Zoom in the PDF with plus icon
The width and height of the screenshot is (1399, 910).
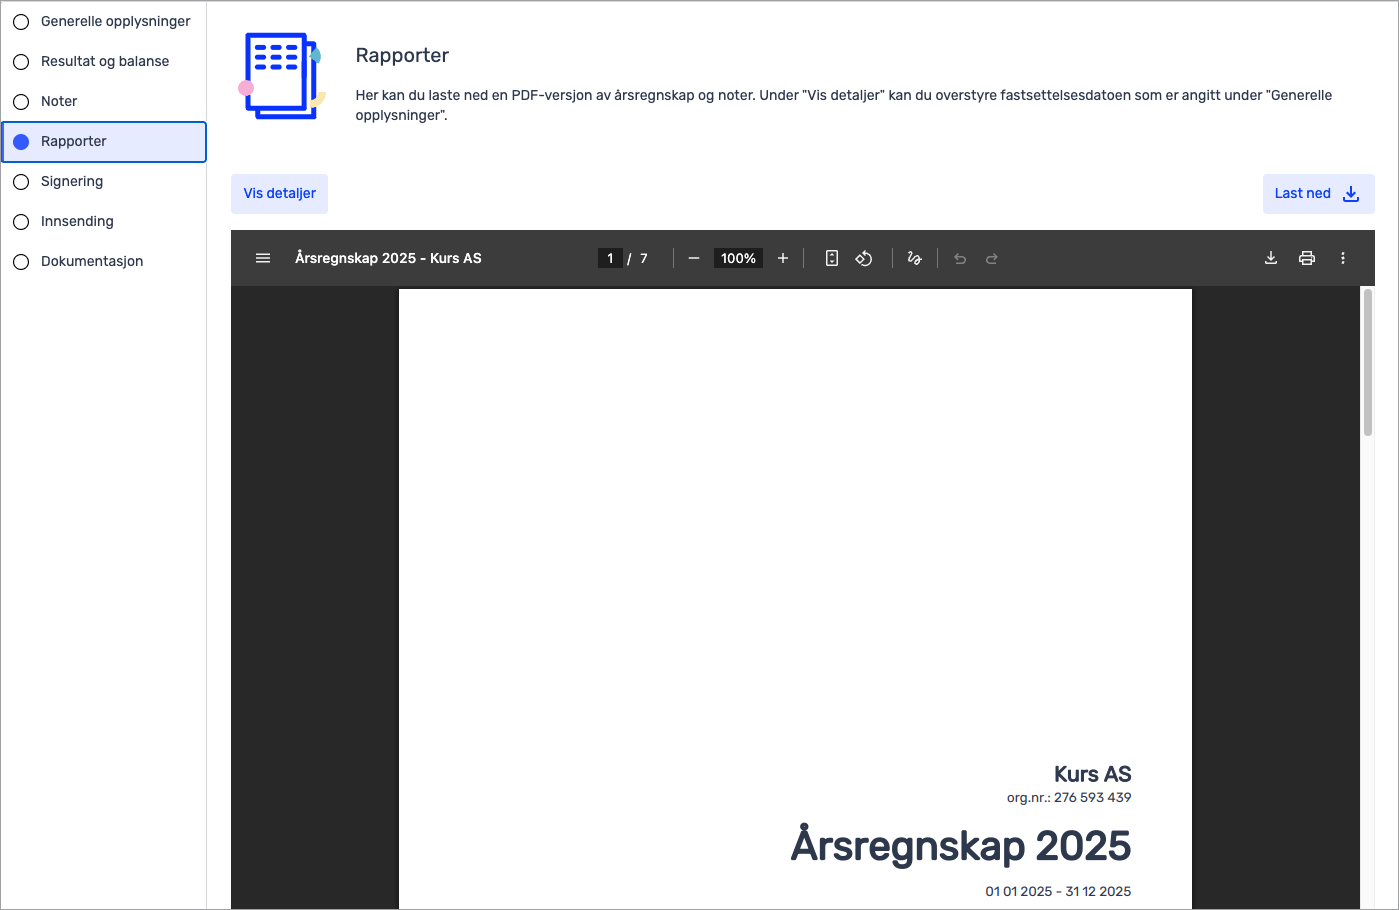click(x=783, y=258)
